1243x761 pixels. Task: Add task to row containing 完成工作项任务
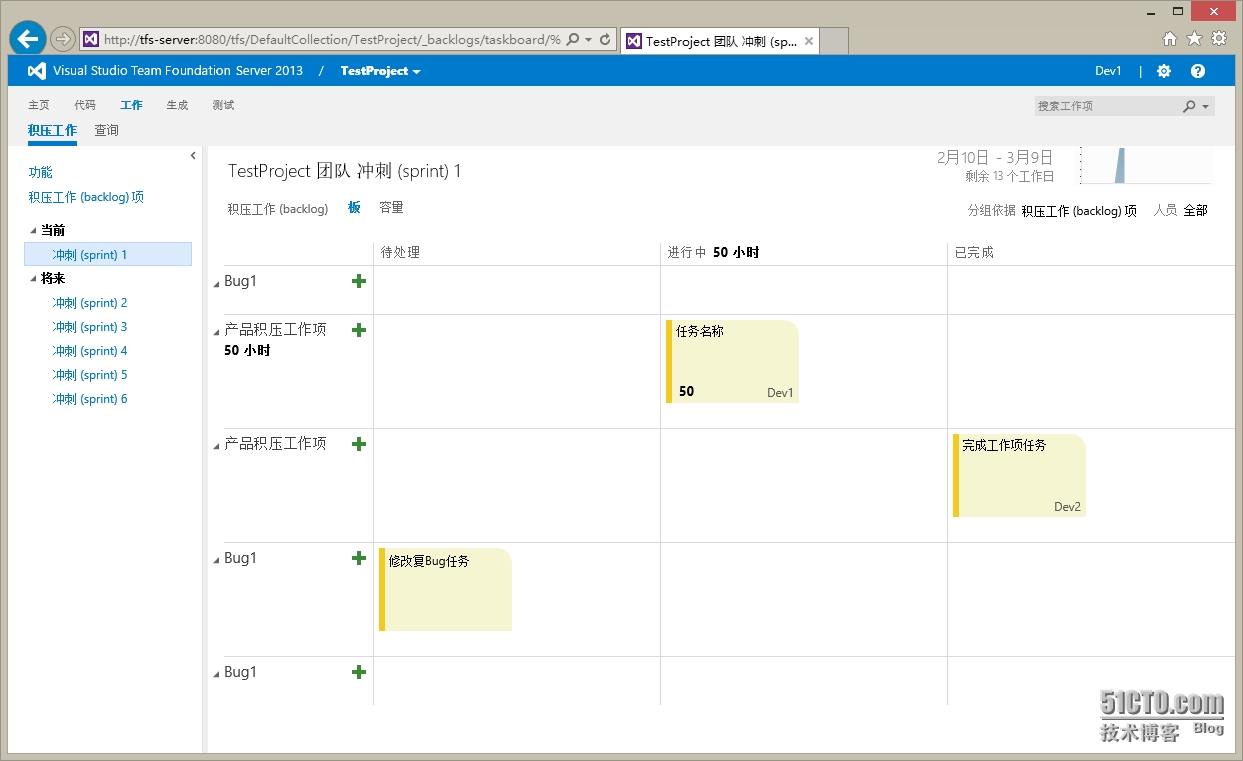359,444
